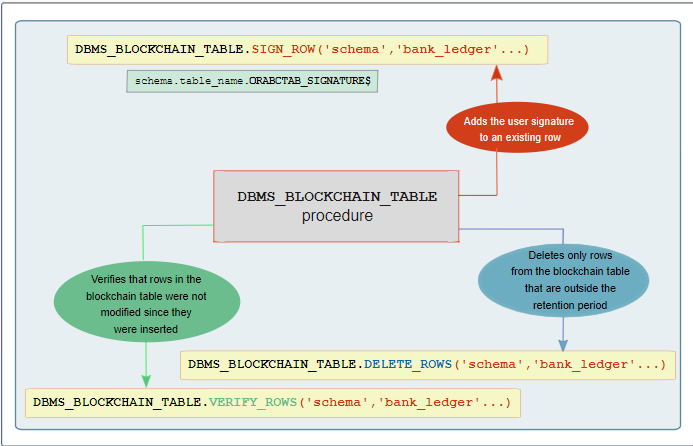Click the green 'Verifies that rows' ellipse
This screenshot has width=693, height=446.
click(x=147, y=302)
